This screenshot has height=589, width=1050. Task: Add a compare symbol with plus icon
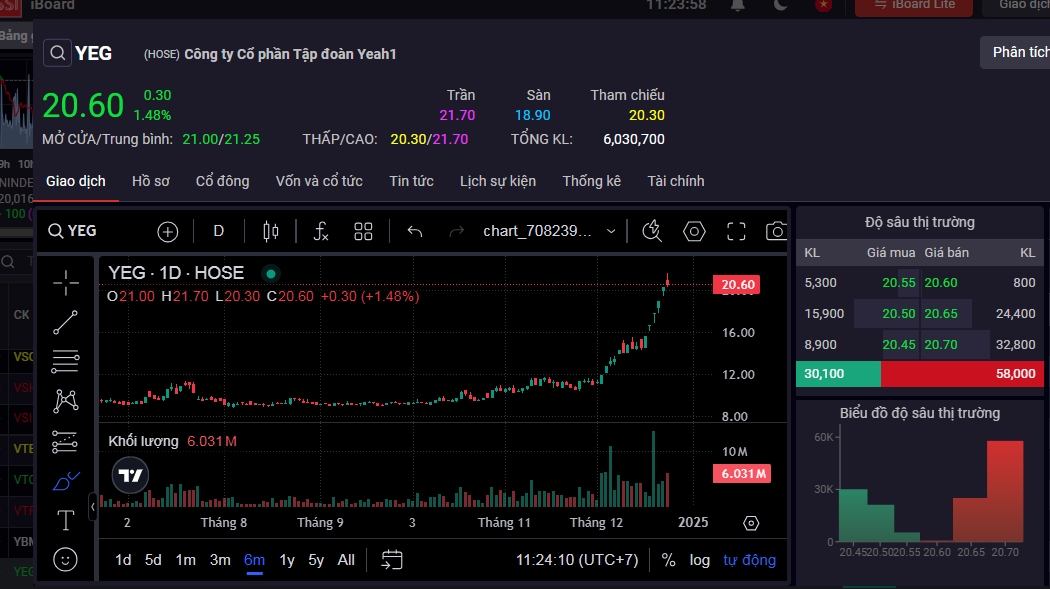(x=167, y=232)
